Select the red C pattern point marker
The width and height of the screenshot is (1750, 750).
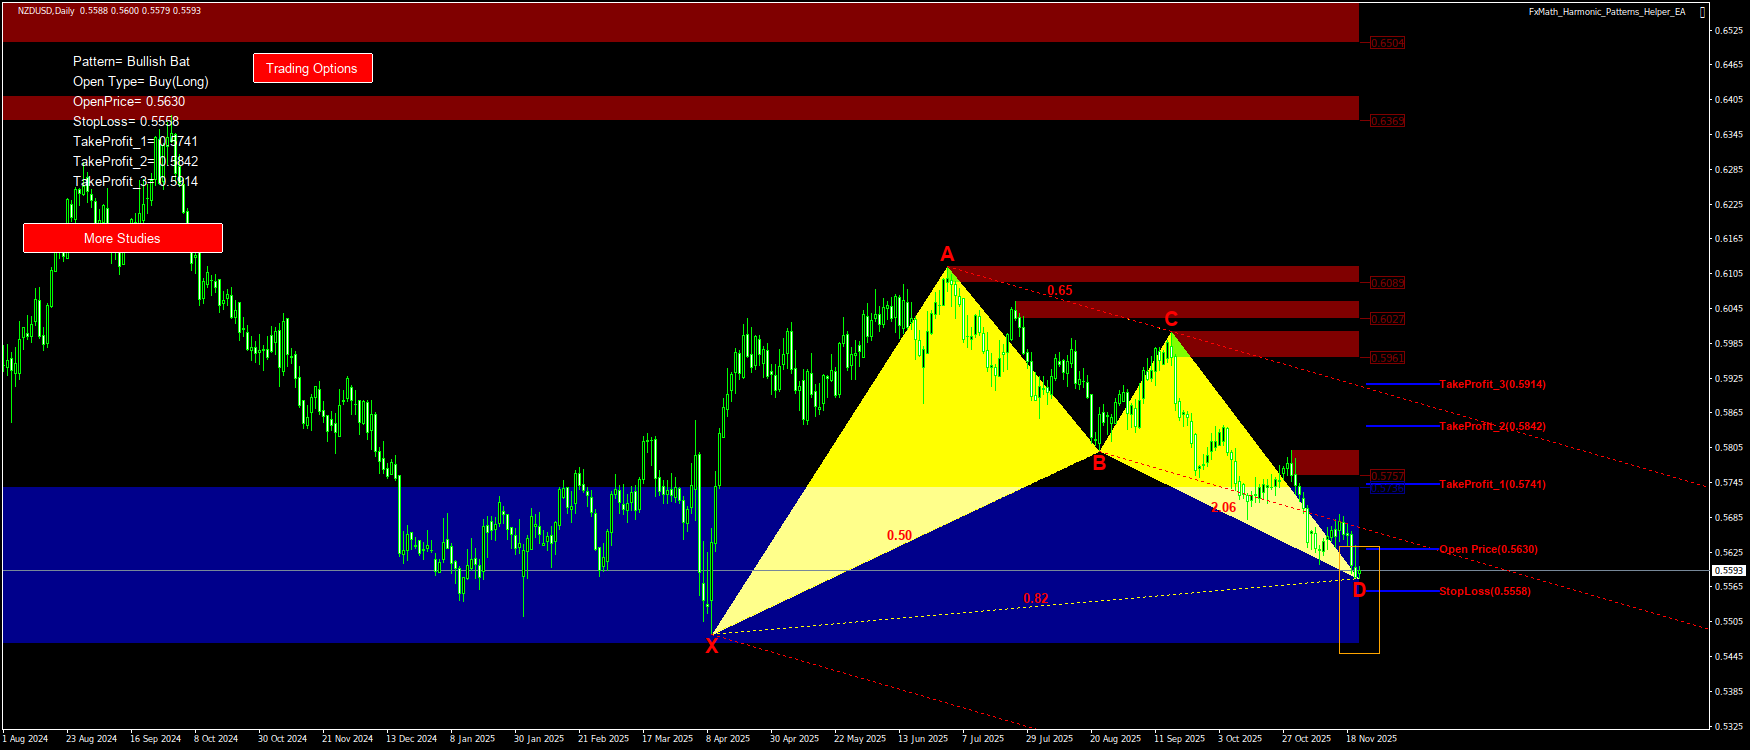coord(1171,319)
